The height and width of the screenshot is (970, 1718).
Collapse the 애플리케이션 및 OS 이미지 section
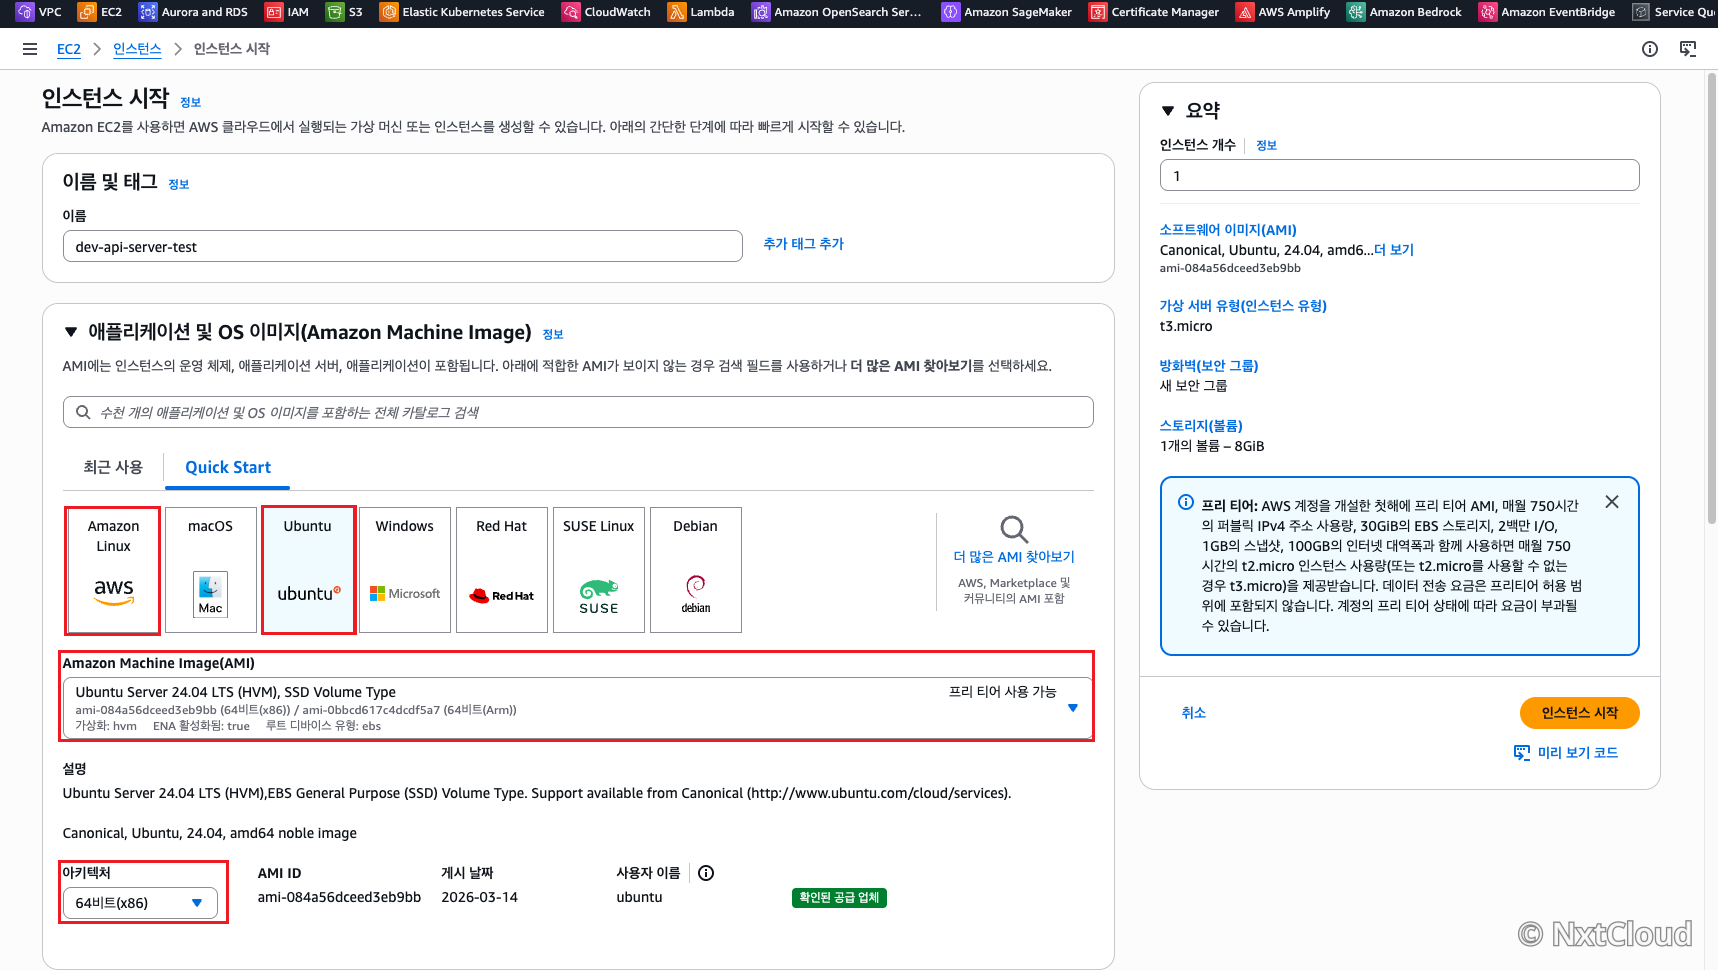[x=71, y=332]
